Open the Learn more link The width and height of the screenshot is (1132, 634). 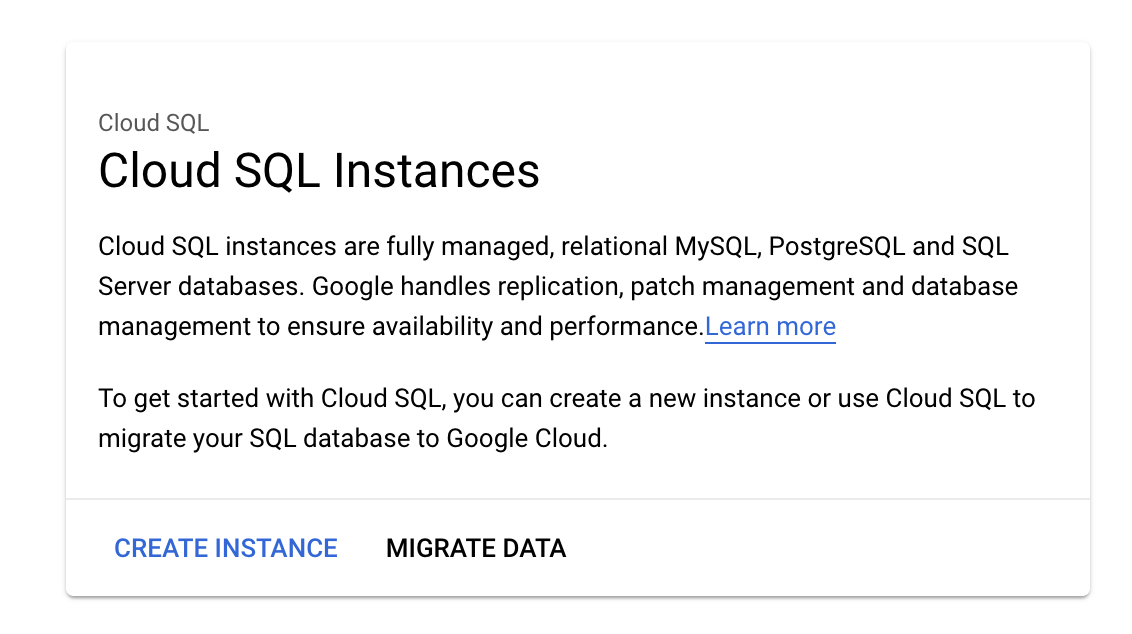[x=770, y=326]
